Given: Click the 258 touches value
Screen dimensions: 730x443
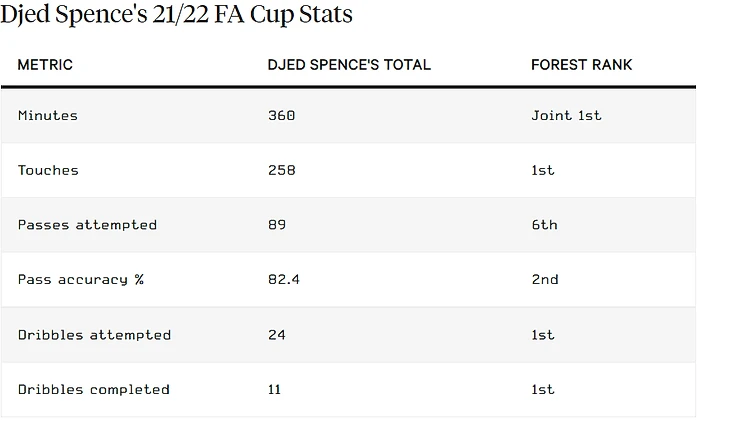Looking at the screenshot, I should click(x=281, y=170).
